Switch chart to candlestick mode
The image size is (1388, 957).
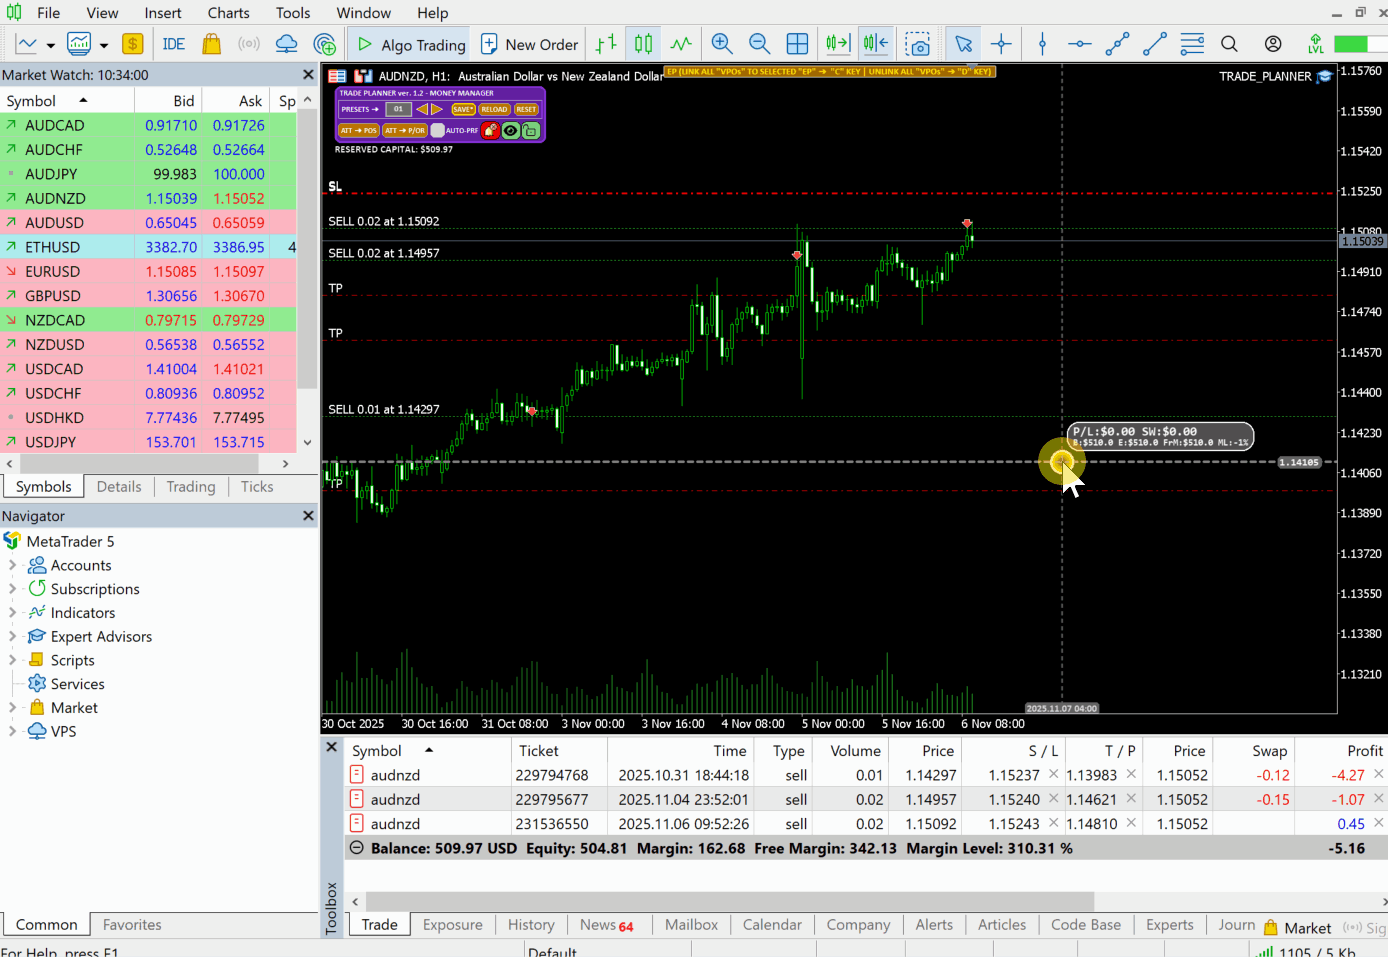643,44
